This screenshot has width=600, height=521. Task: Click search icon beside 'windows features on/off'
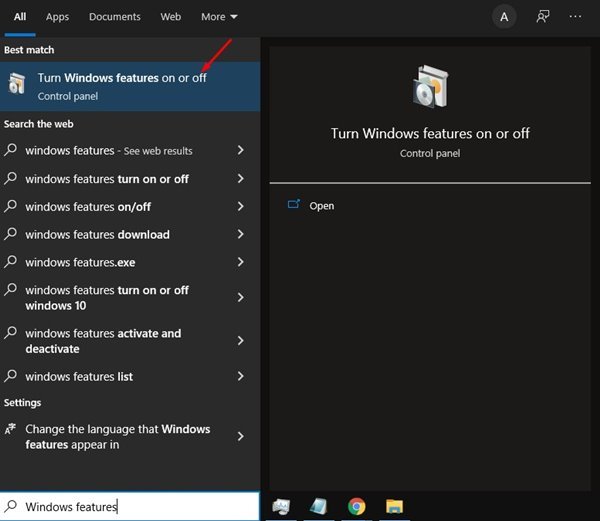tap(11, 205)
